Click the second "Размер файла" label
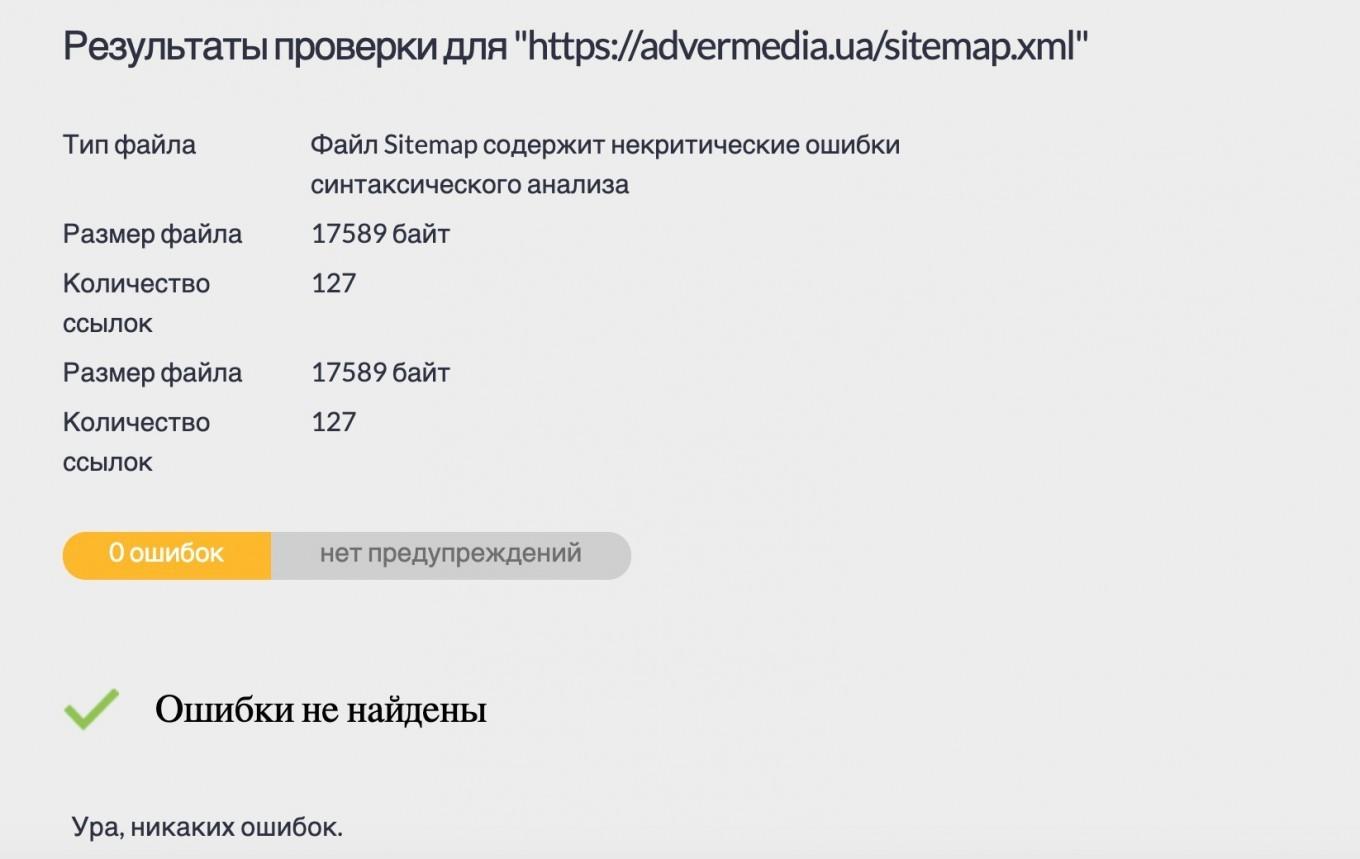Image resolution: width=1360 pixels, height=859 pixels. (152, 373)
